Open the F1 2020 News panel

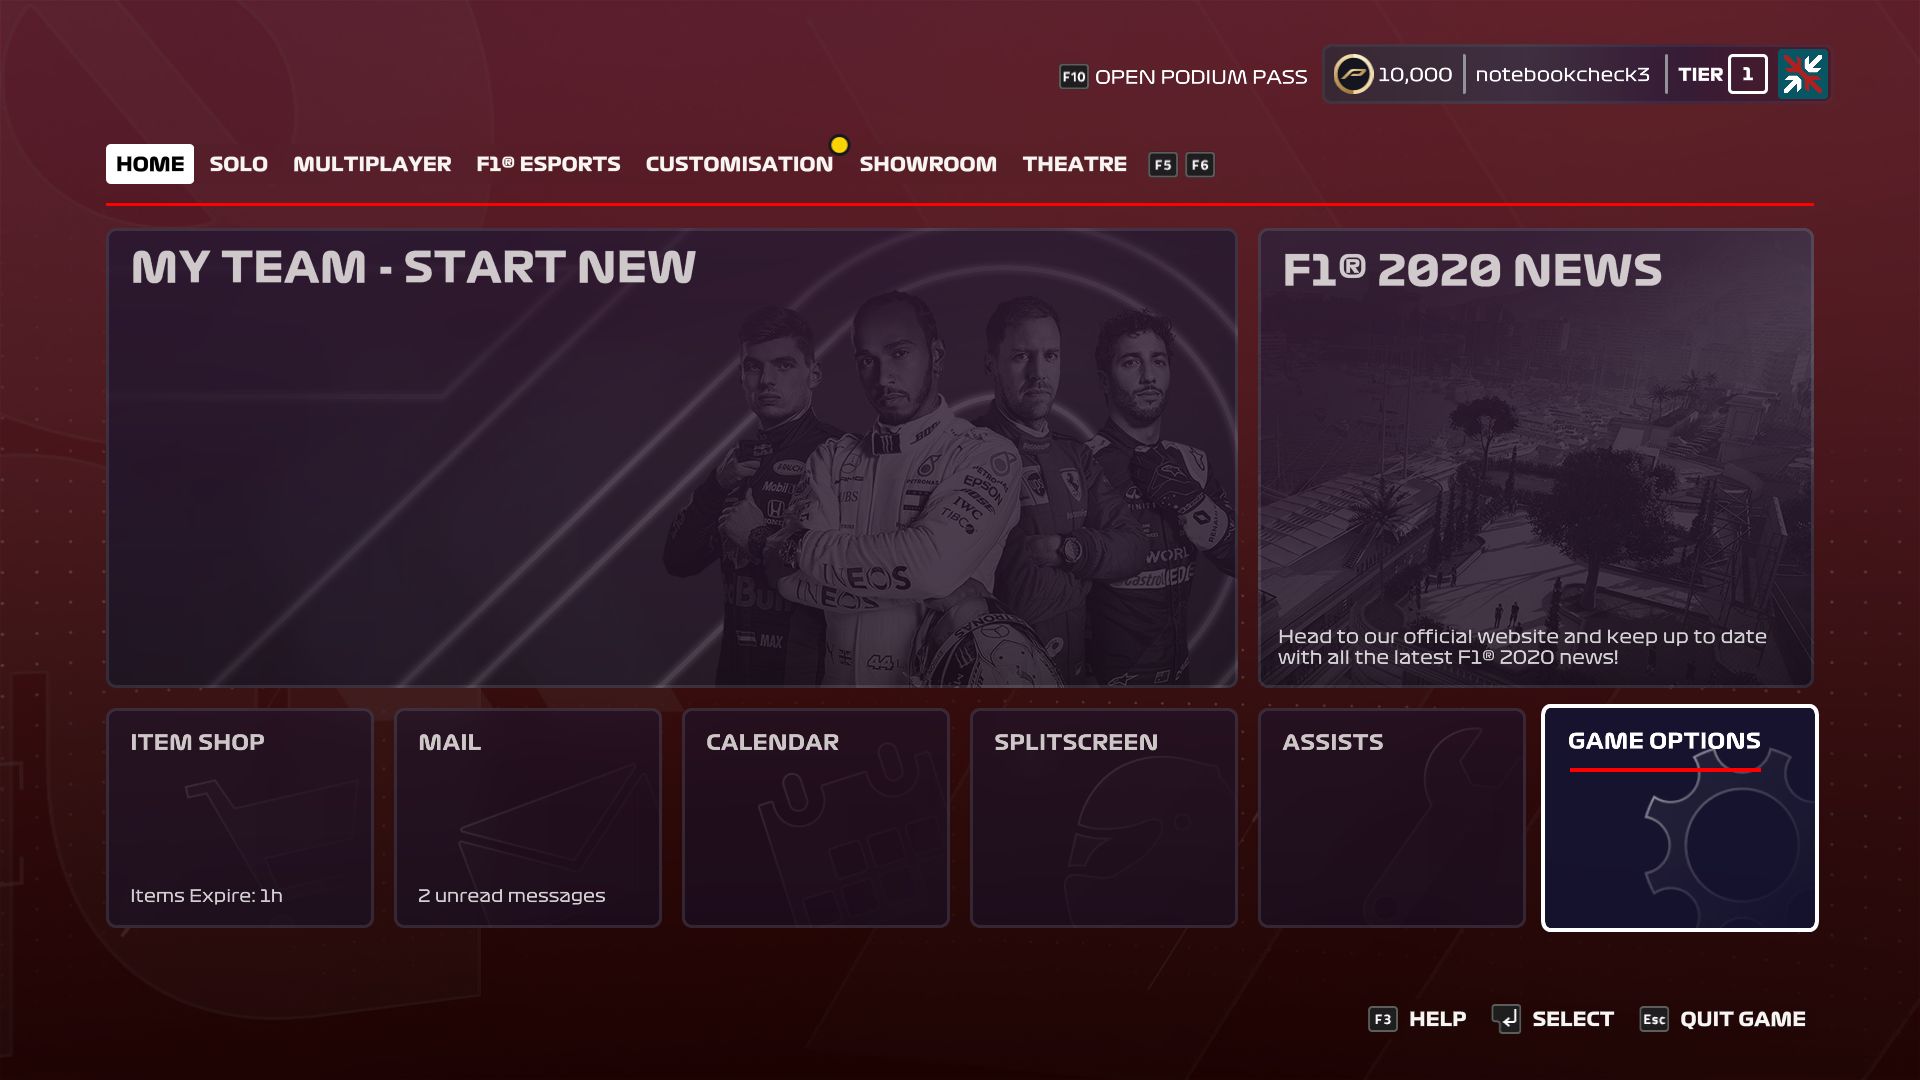[1536, 458]
